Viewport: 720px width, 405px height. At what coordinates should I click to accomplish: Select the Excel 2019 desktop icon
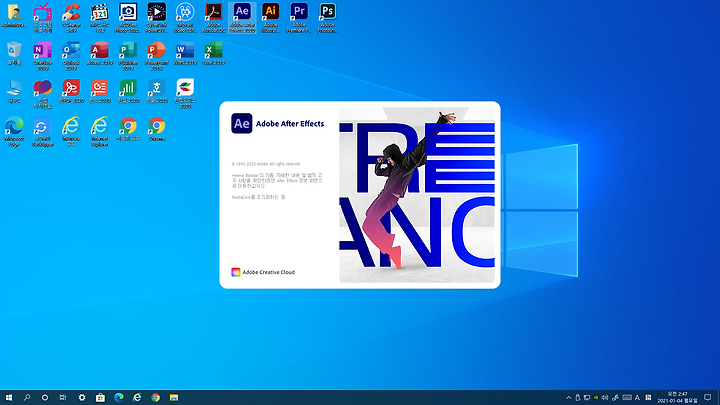coord(214,53)
